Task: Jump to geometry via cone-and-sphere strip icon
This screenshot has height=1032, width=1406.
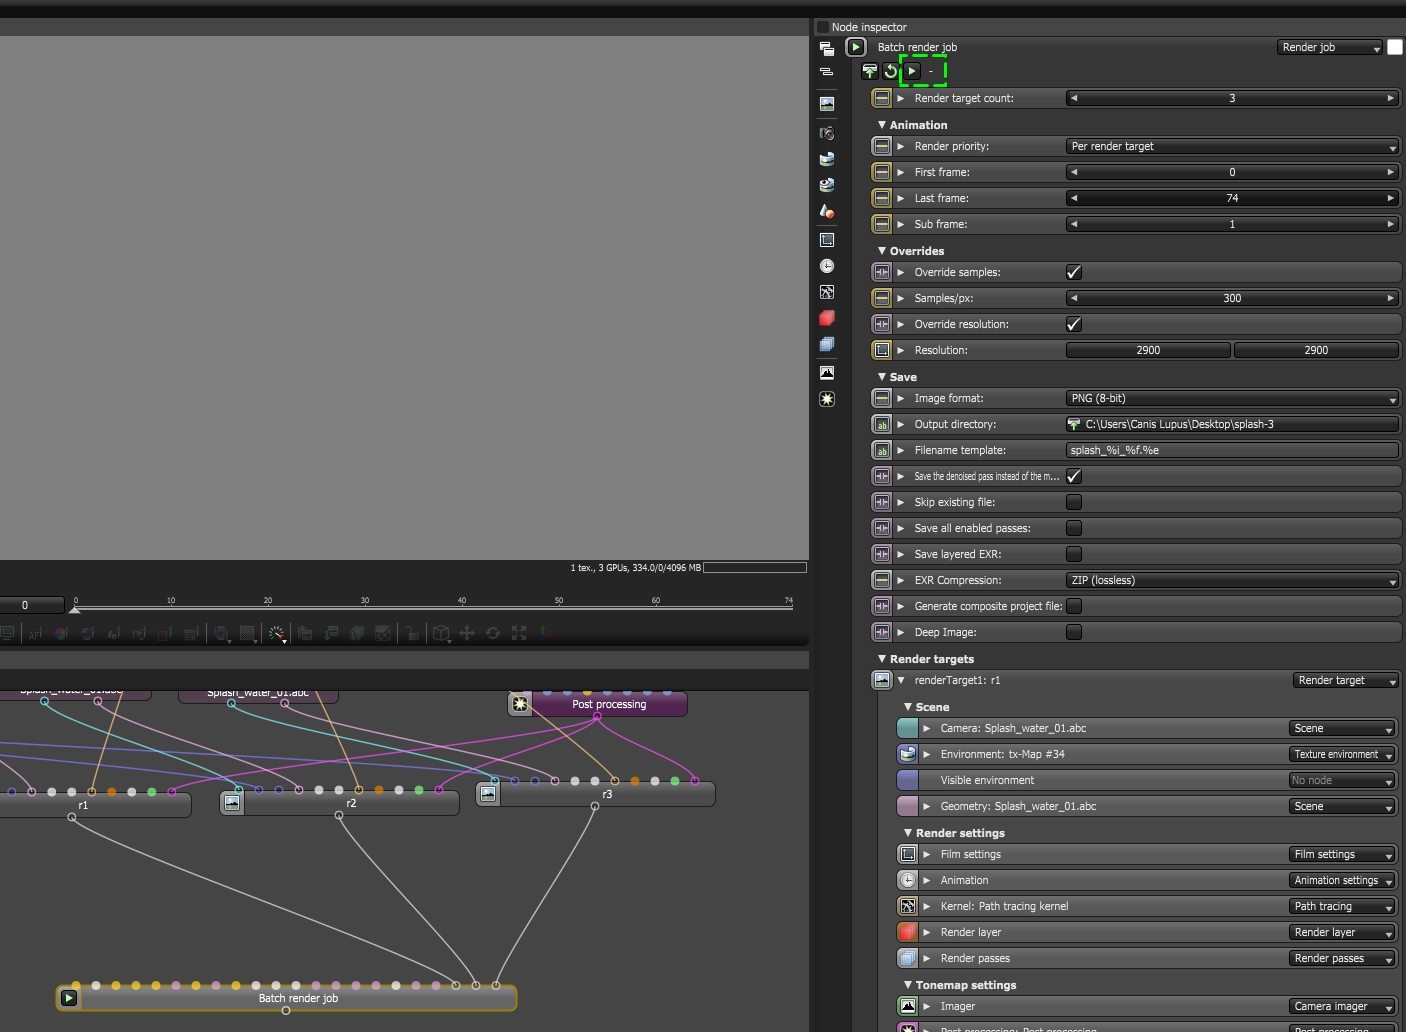Action: tap(827, 211)
